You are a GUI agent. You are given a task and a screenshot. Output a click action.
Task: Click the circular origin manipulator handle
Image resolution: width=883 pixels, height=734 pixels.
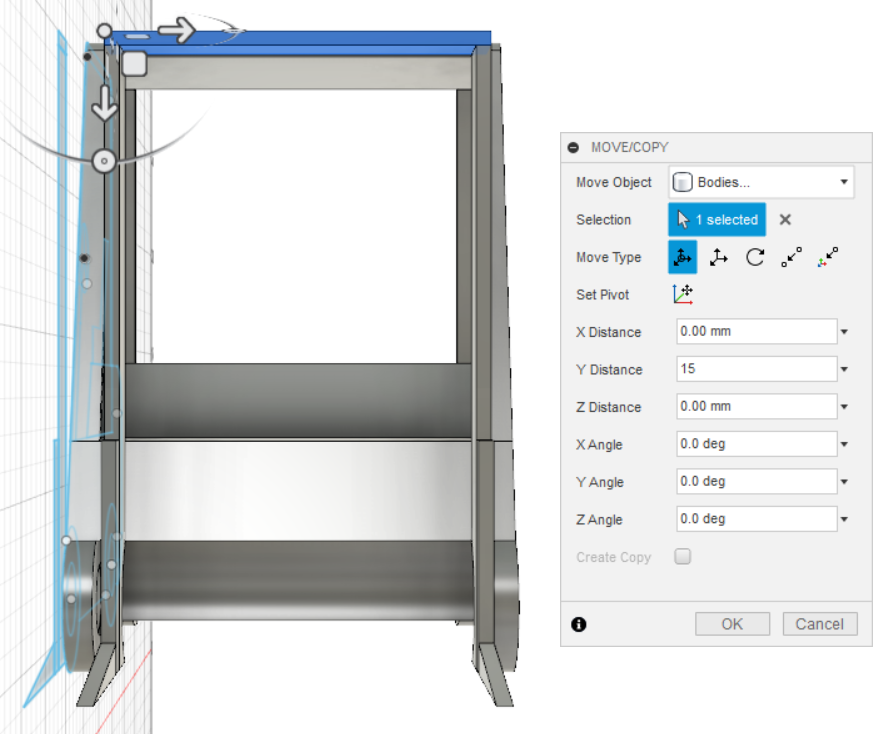[104, 30]
